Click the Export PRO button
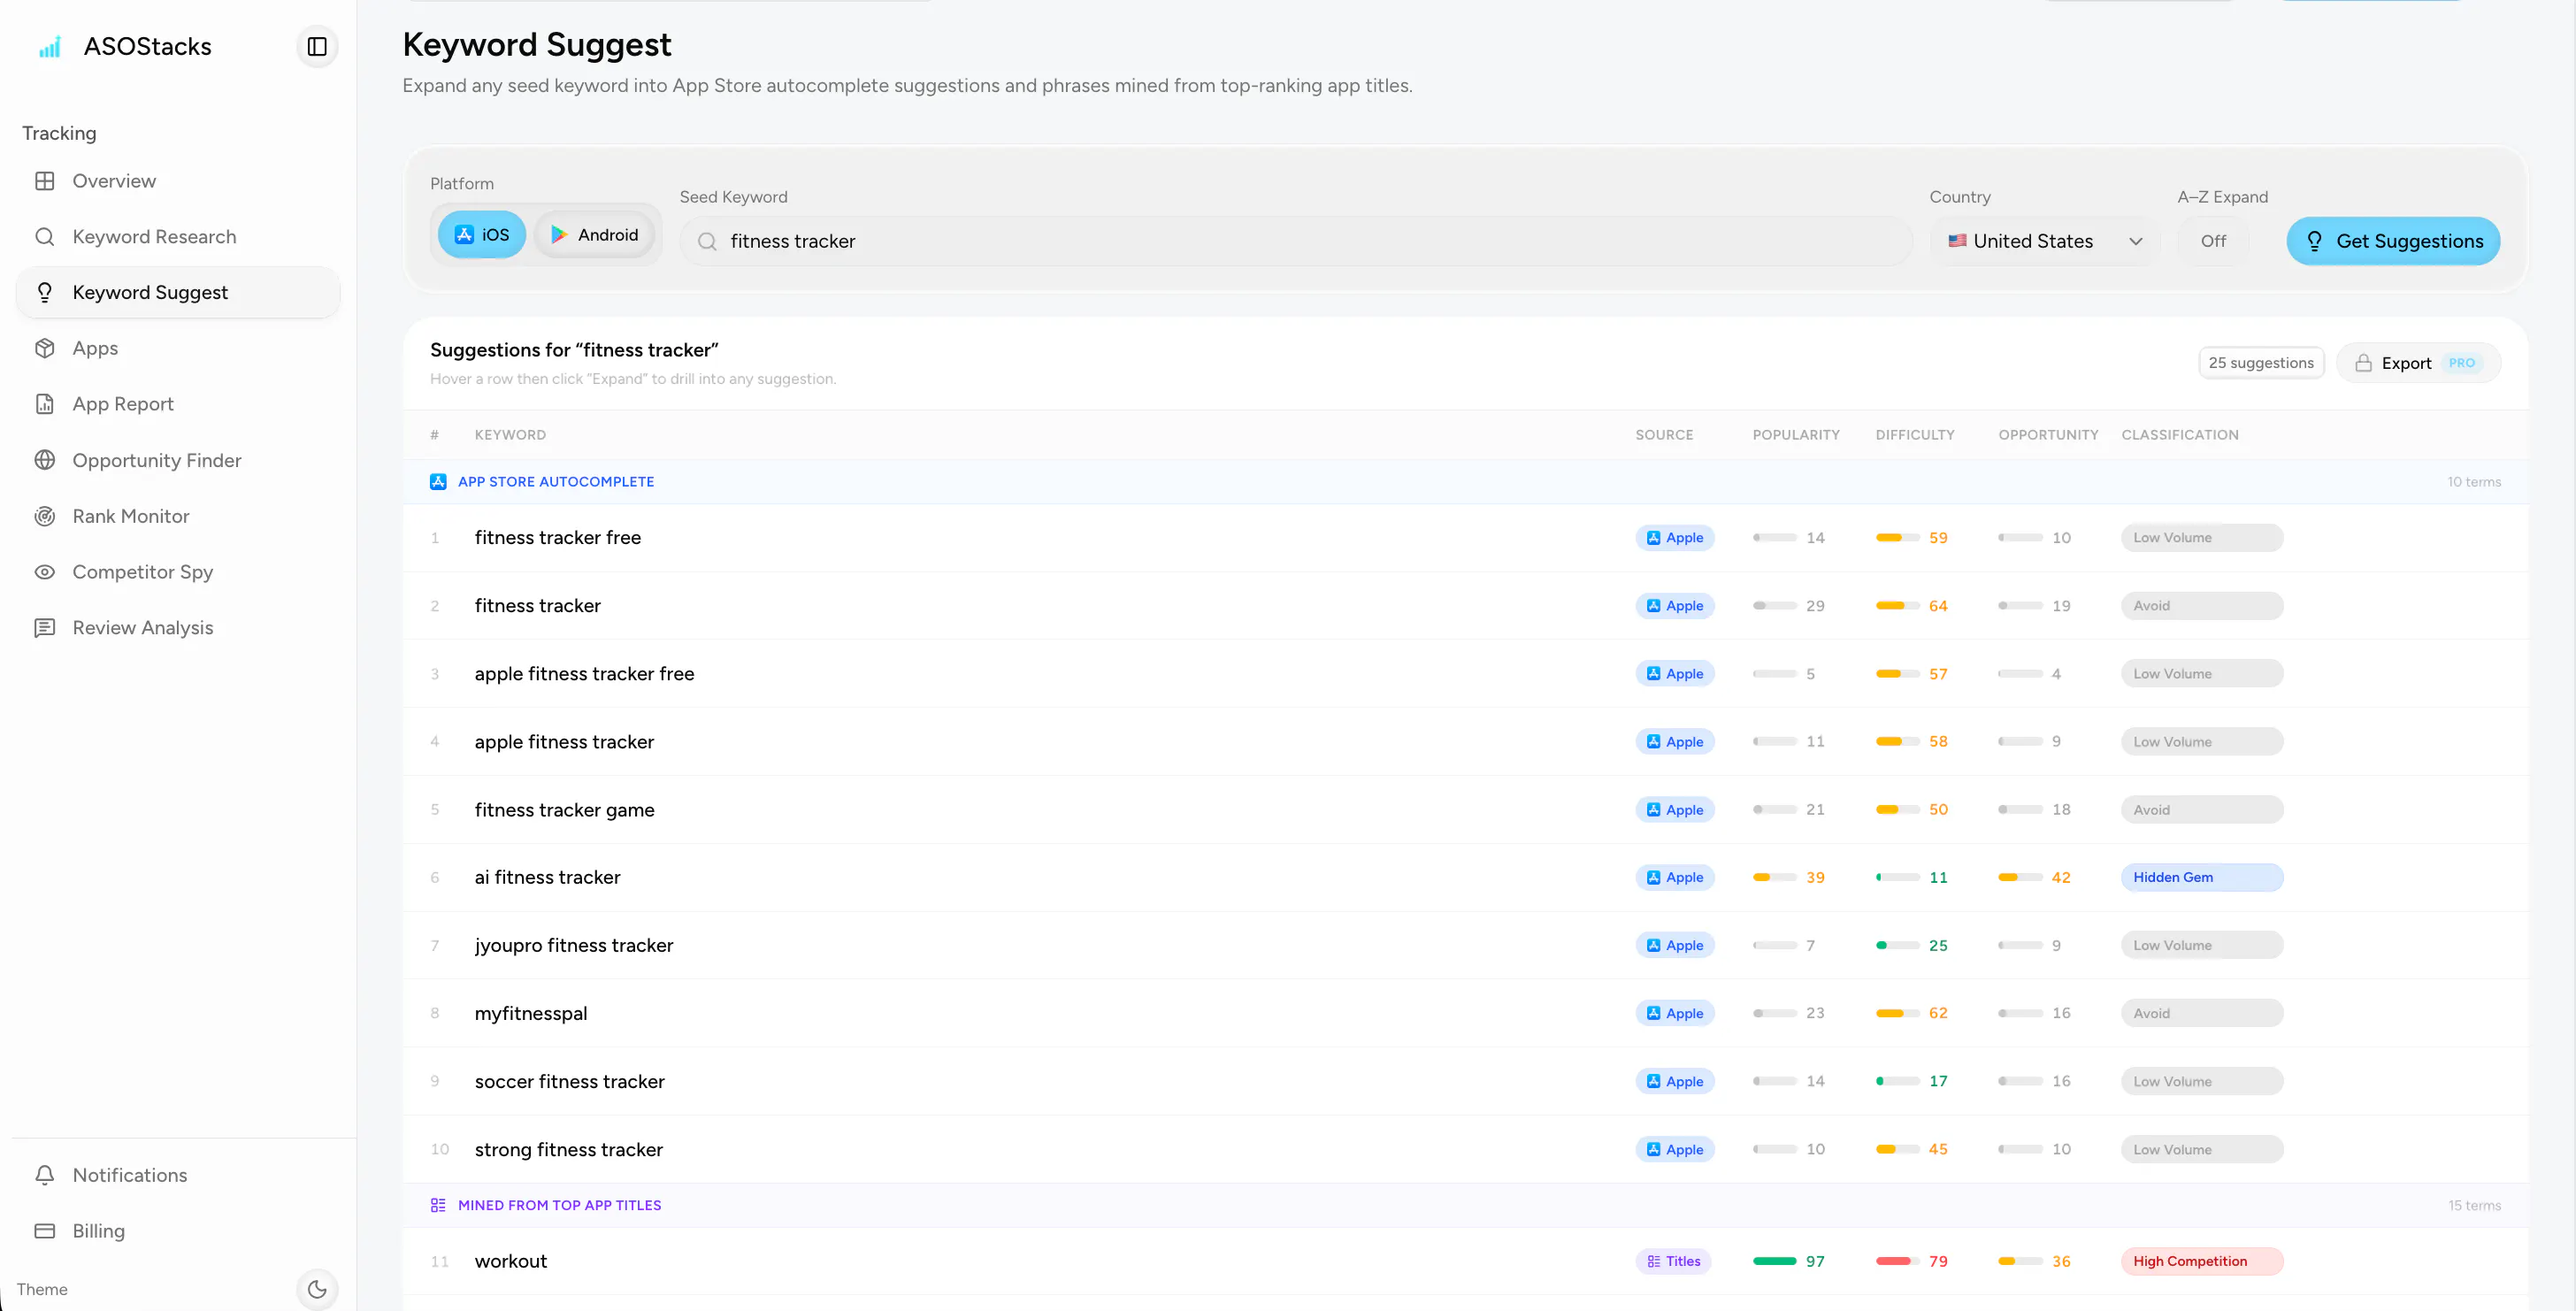The image size is (2576, 1311). (2418, 363)
